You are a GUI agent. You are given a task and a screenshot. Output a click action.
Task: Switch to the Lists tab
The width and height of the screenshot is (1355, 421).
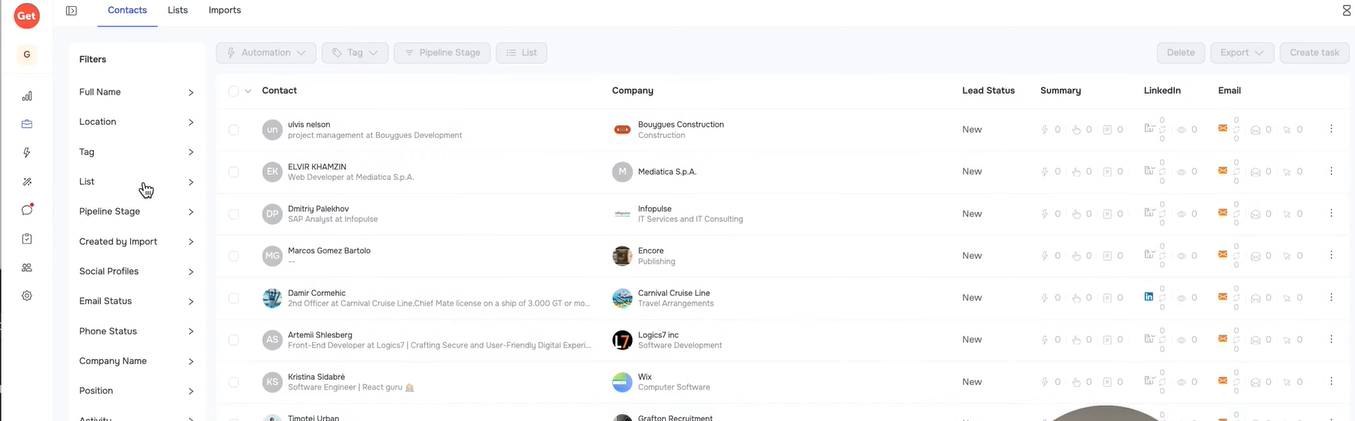(178, 10)
